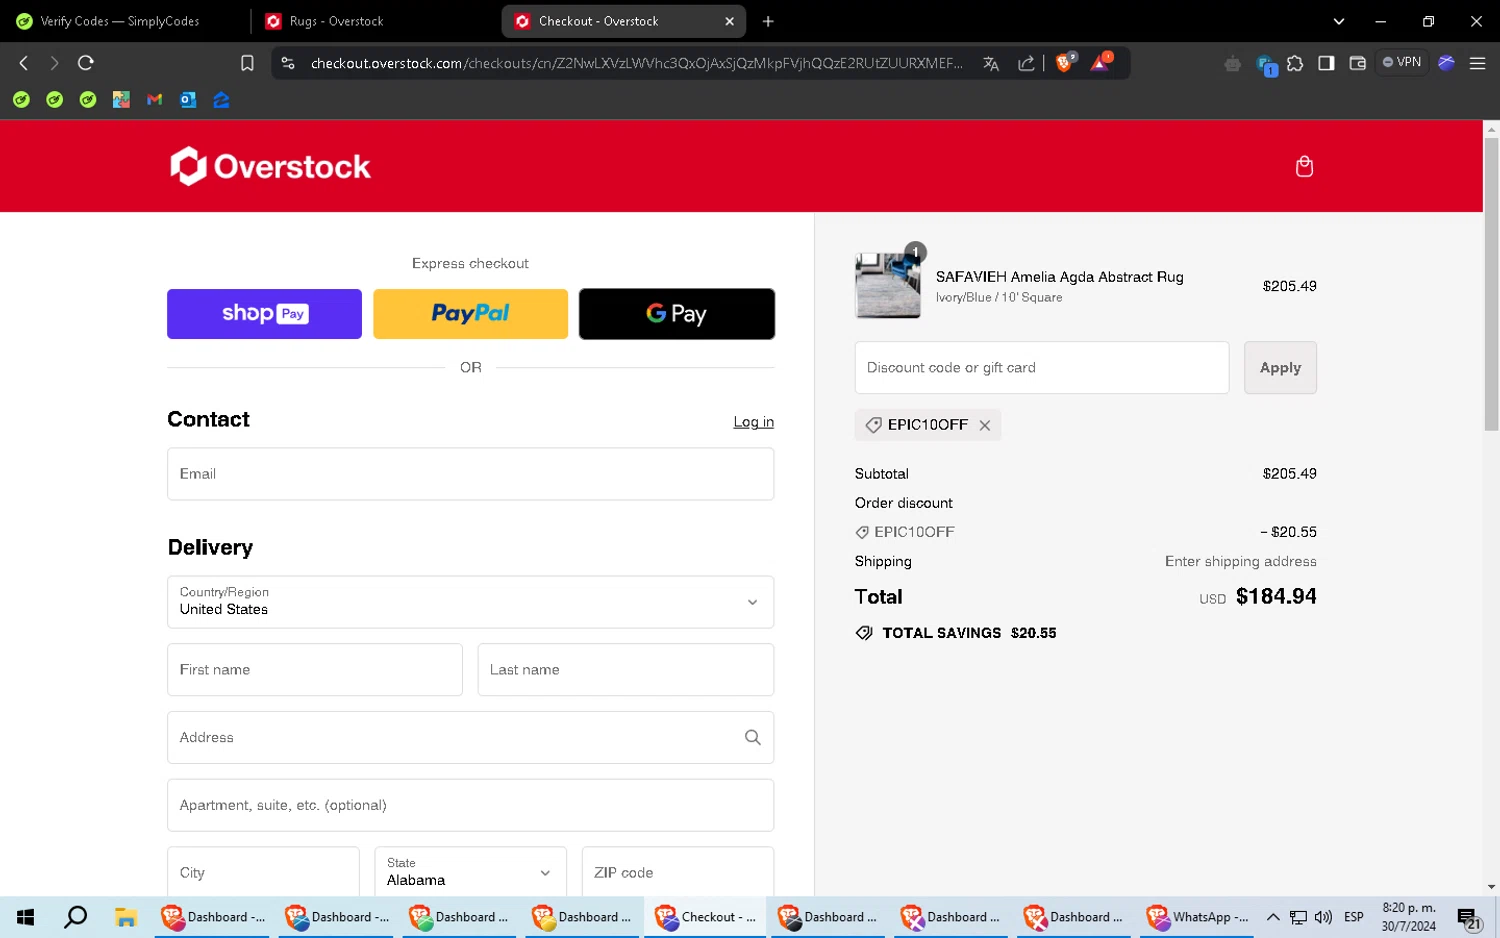
Task: Click into the Address field
Action: pos(470,738)
